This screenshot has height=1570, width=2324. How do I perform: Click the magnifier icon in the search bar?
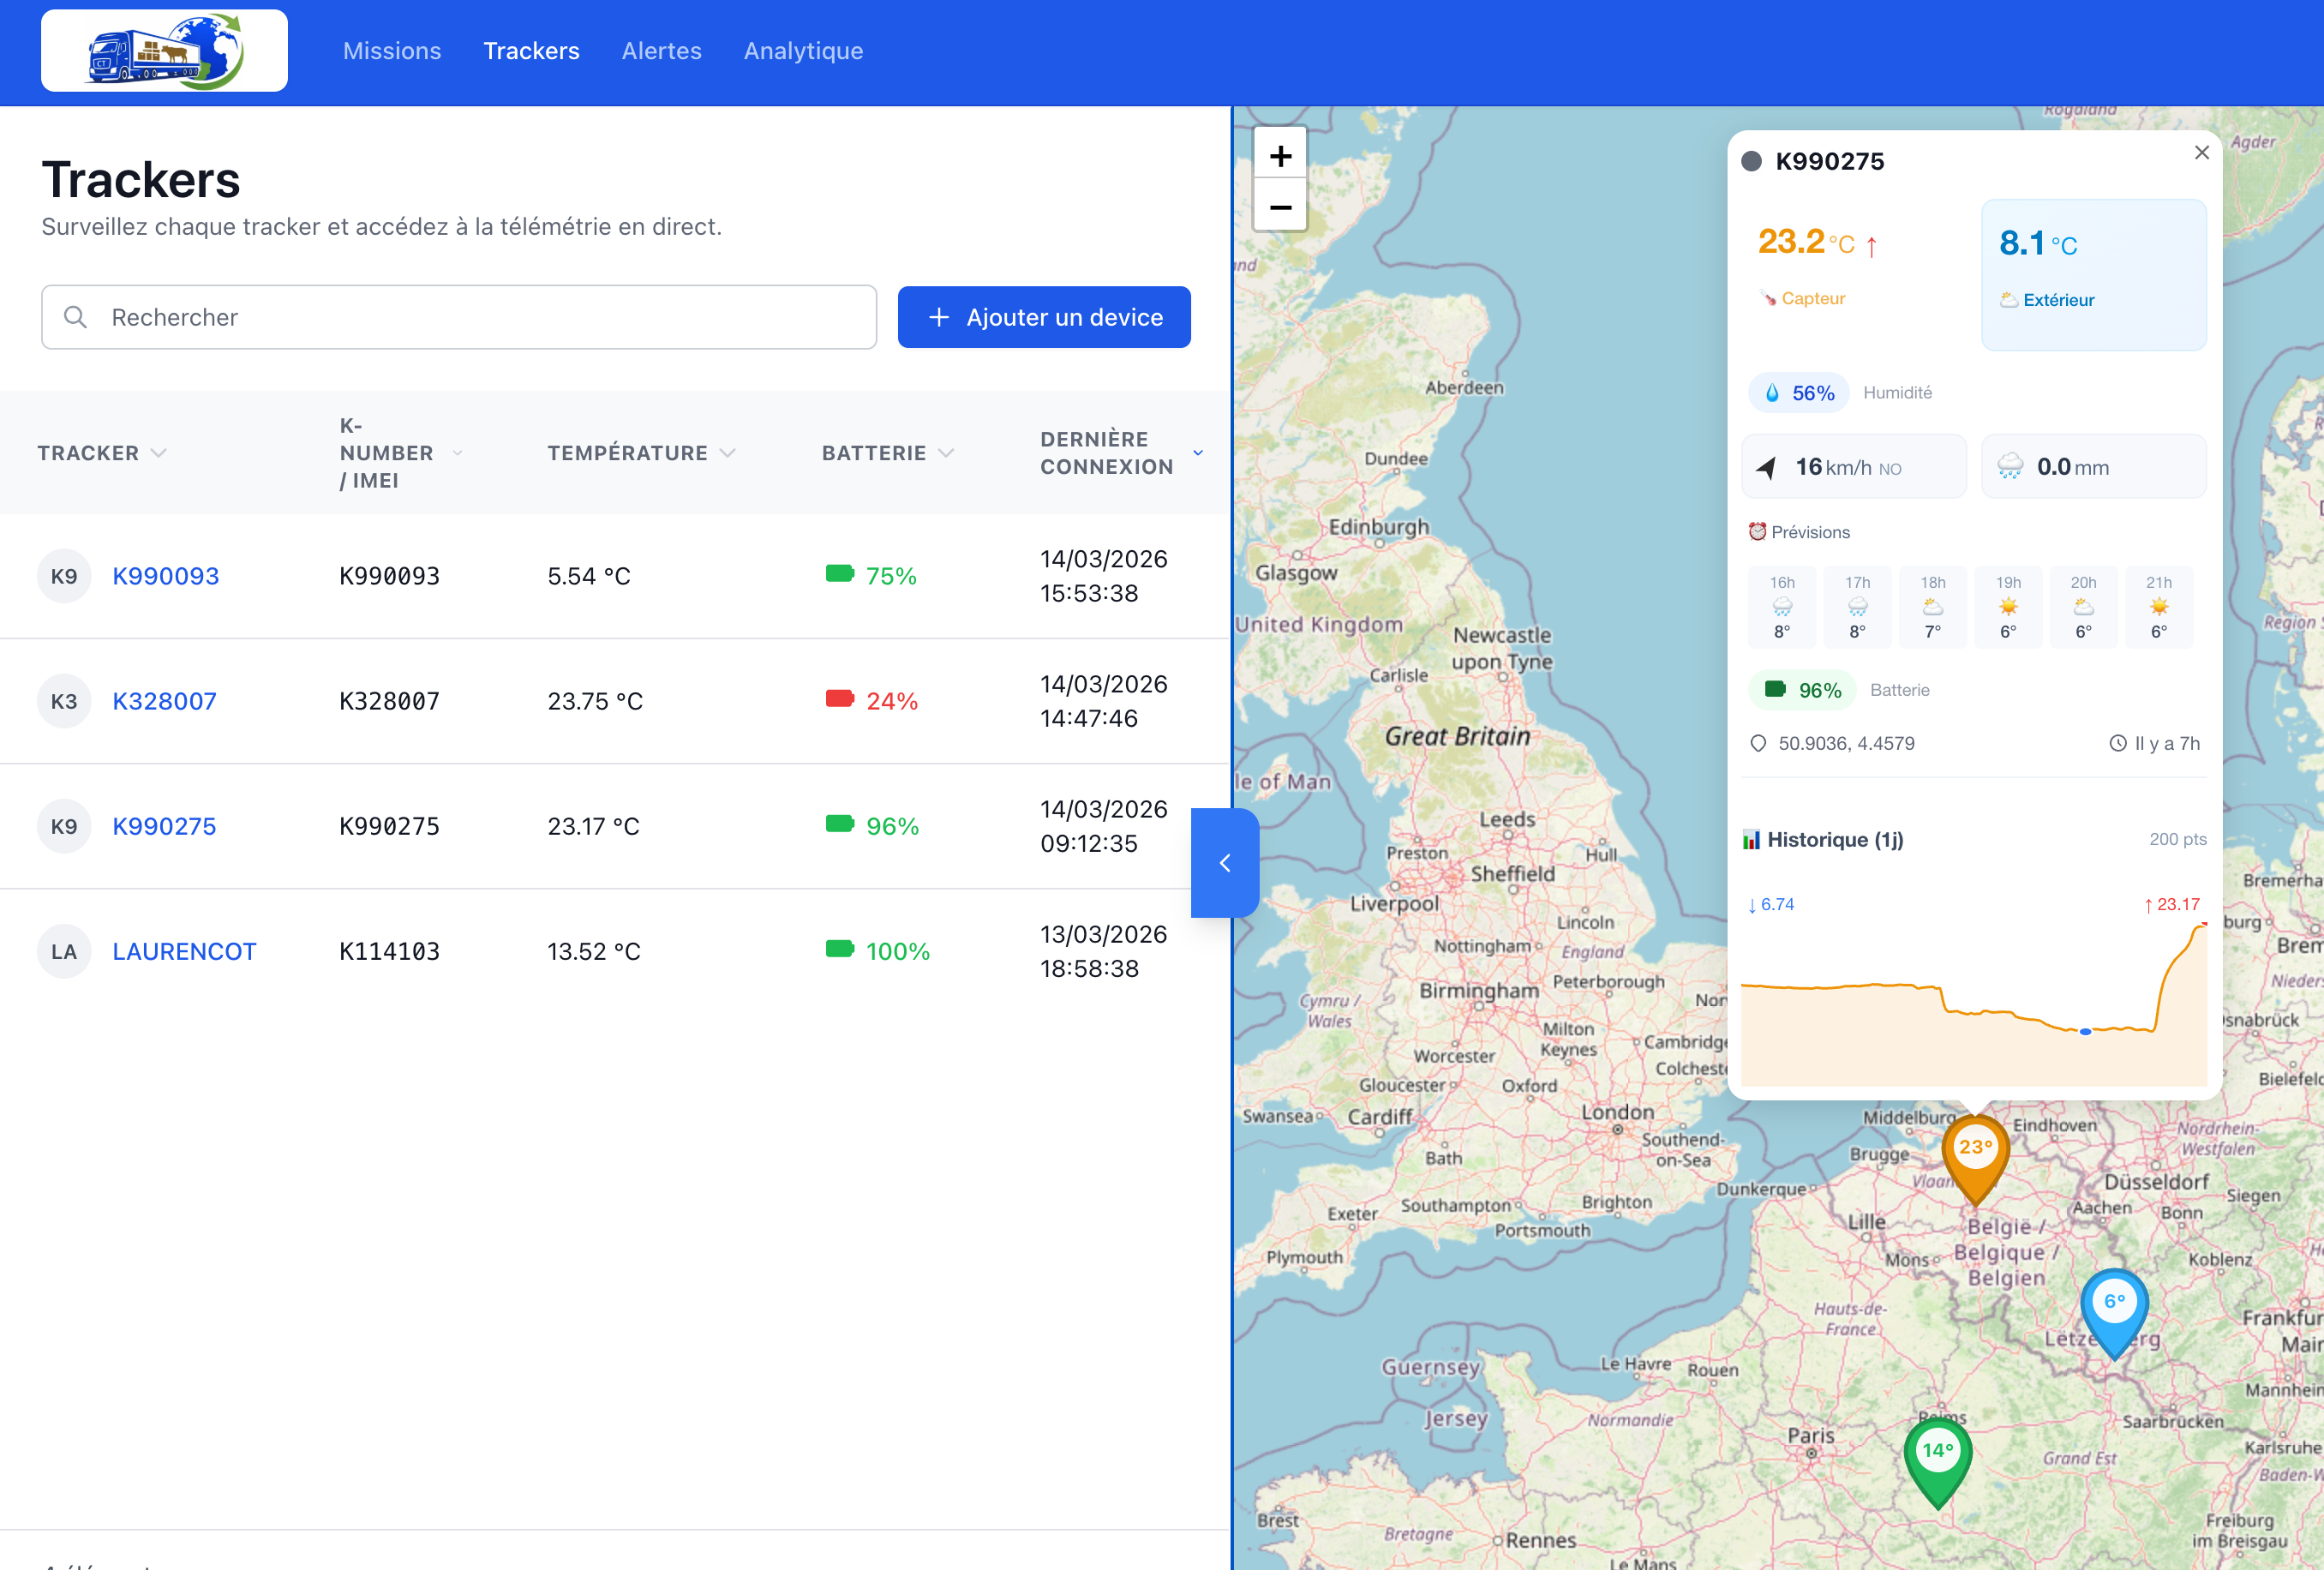pos(77,317)
